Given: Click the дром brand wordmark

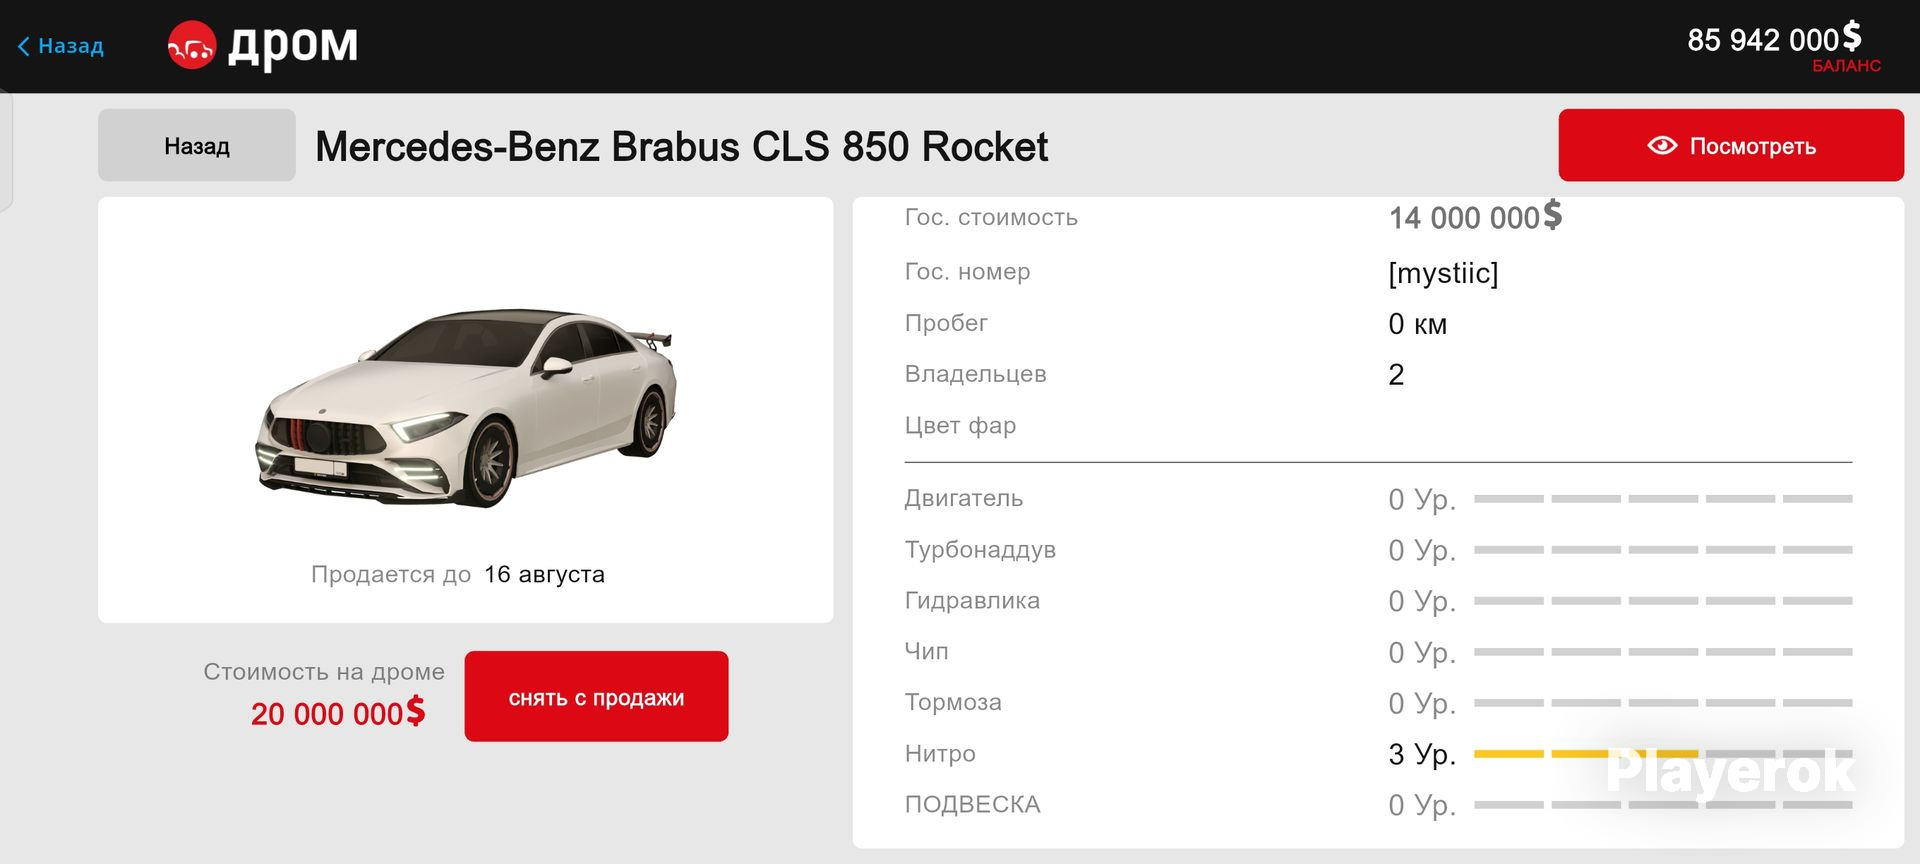Looking at the screenshot, I should pyautogui.click(x=293, y=46).
